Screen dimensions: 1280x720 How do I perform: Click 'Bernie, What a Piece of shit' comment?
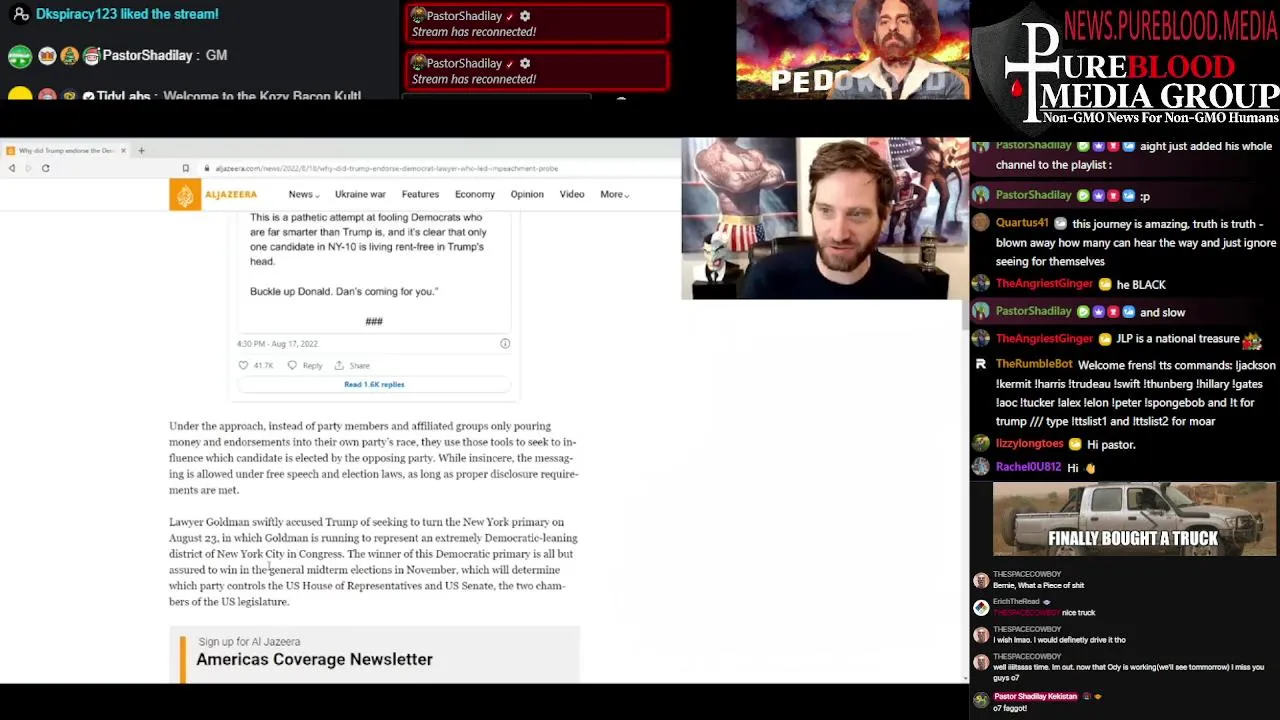coord(1038,585)
